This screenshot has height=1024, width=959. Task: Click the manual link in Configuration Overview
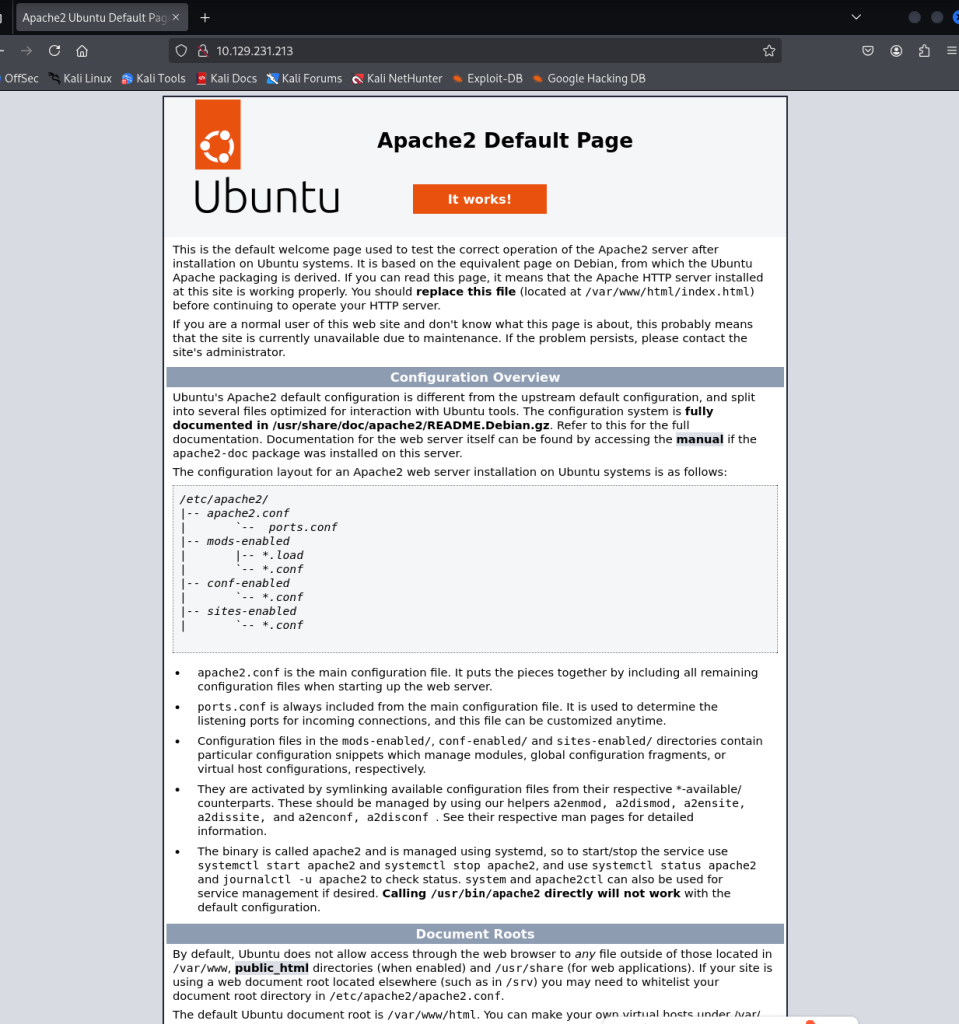pyautogui.click(x=699, y=439)
